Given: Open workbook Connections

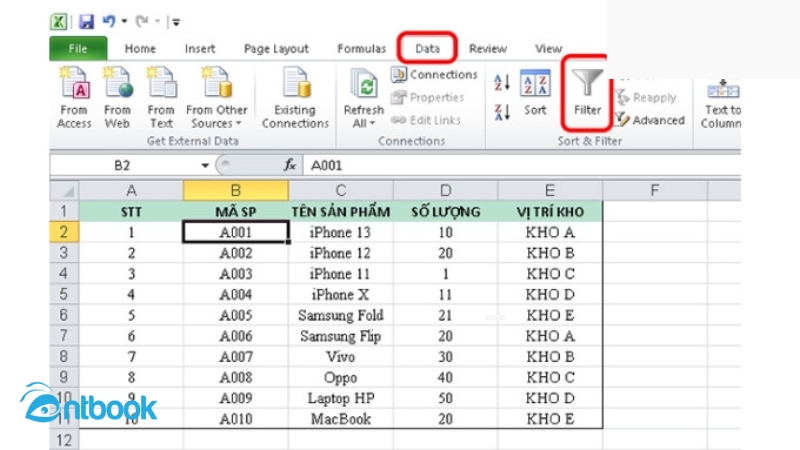Looking at the screenshot, I should coord(435,74).
